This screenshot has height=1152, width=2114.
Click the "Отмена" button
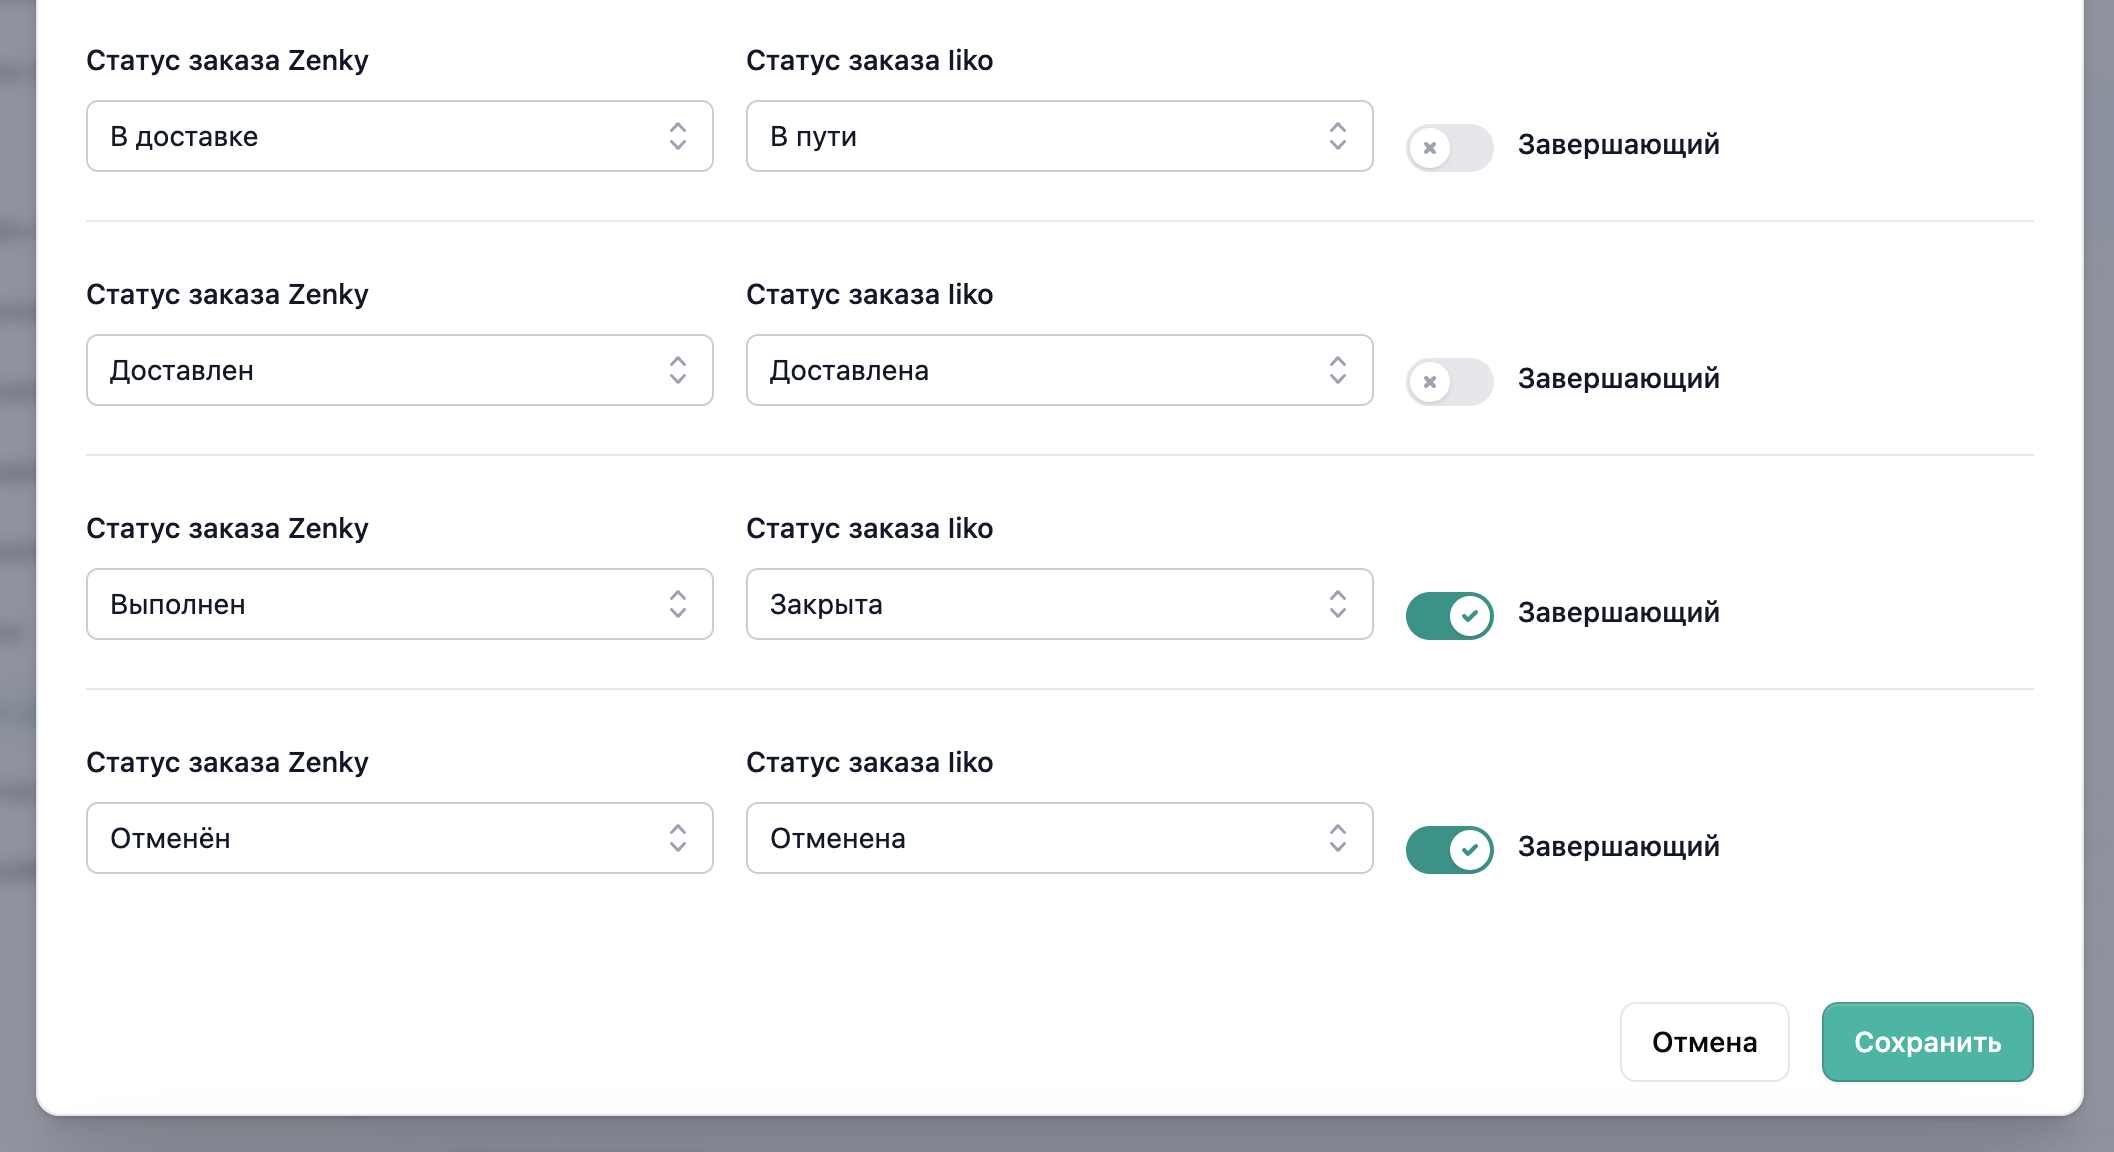pos(1704,1042)
